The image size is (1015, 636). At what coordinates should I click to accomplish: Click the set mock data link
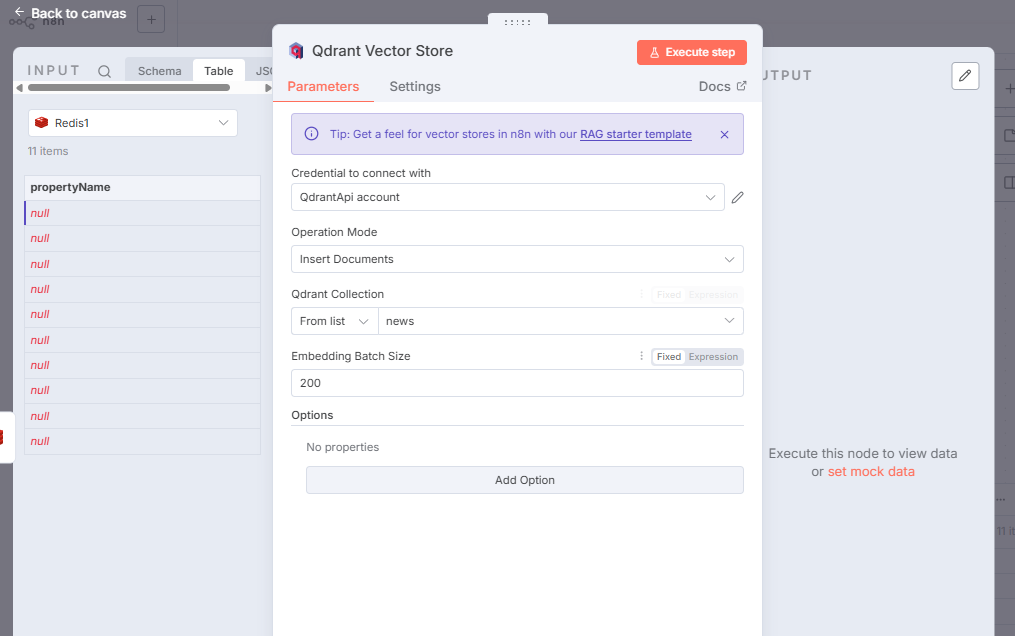click(x=871, y=472)
